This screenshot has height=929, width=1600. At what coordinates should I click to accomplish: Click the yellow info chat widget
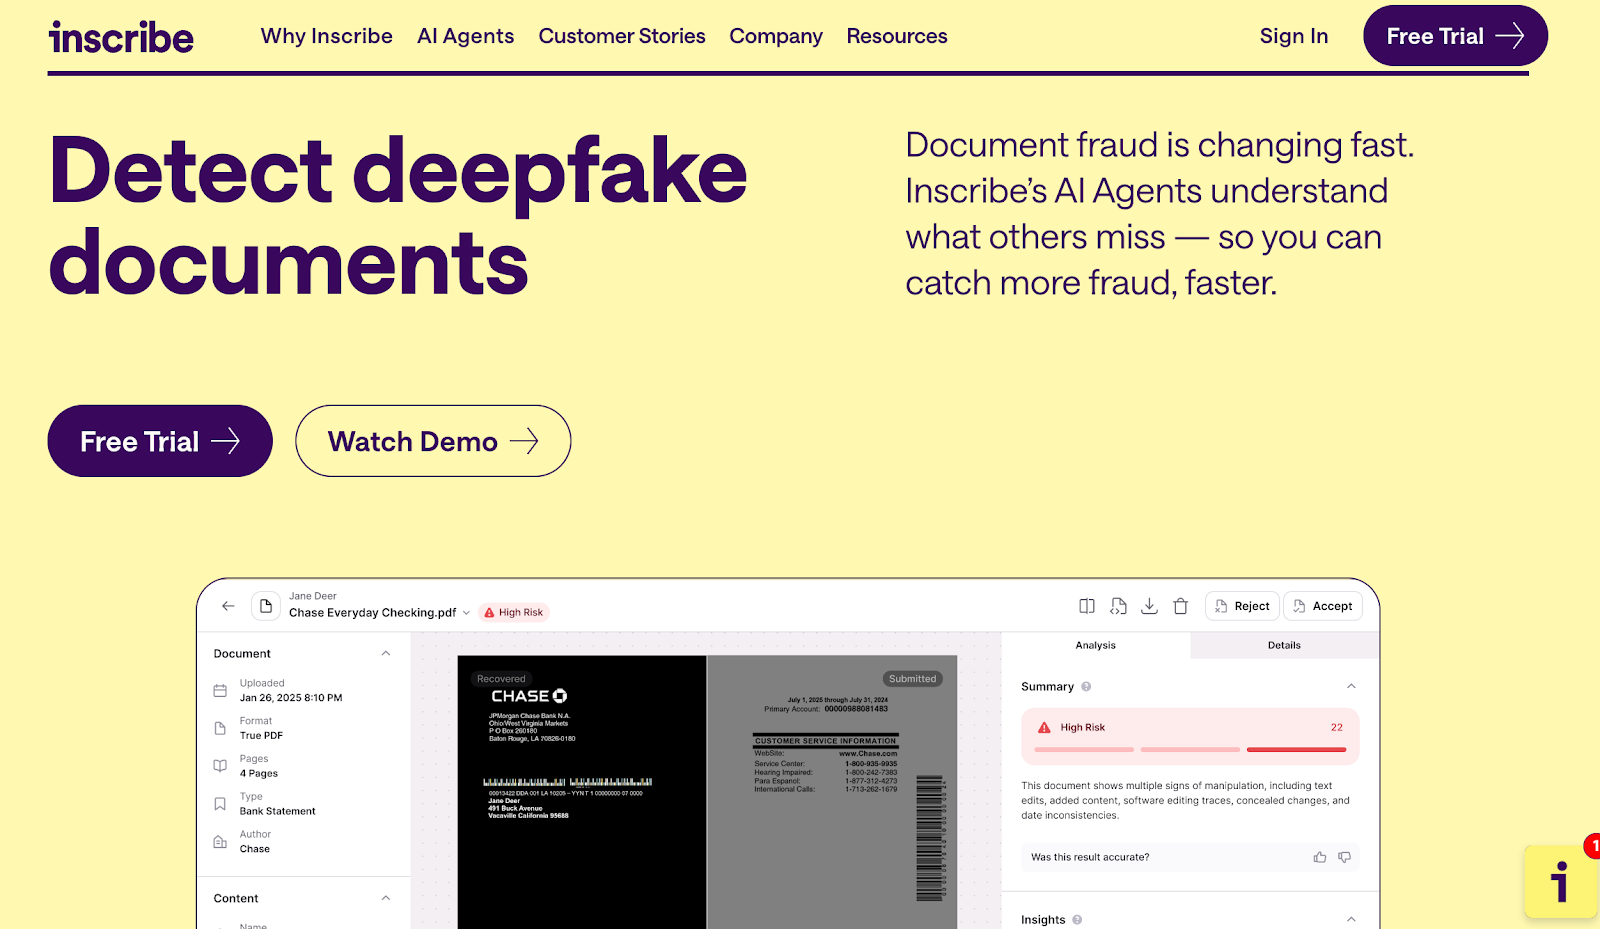tap(1561, 881)
